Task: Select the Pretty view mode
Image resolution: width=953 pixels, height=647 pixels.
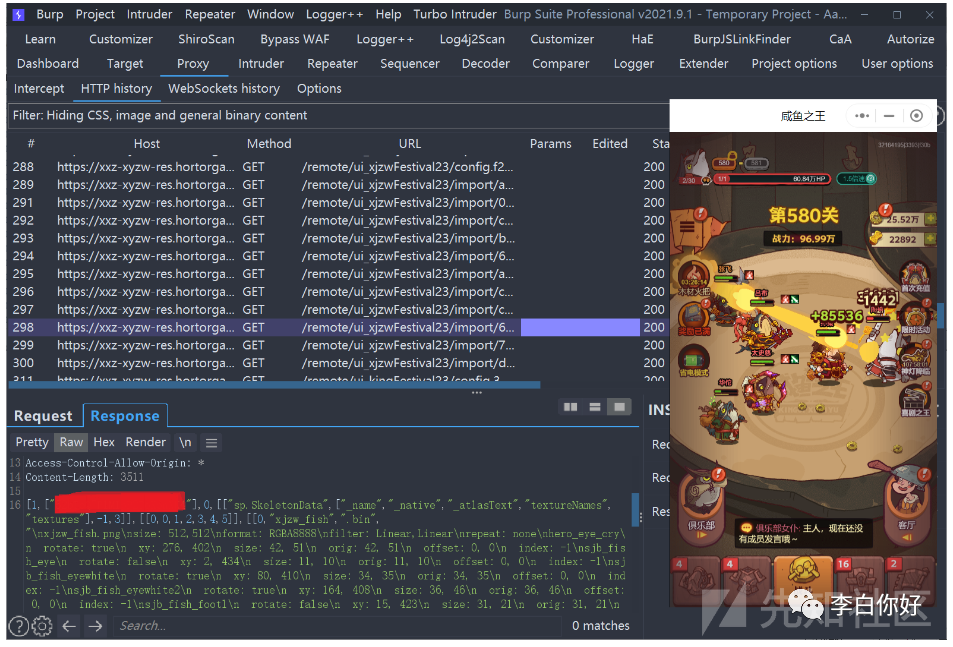Action: pos(32,442)
